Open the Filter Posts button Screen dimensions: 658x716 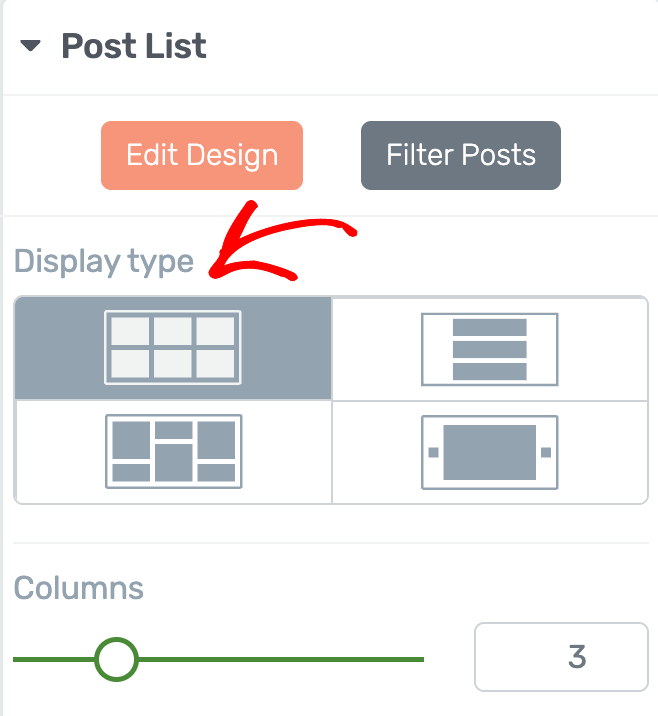tap(461, 155)
